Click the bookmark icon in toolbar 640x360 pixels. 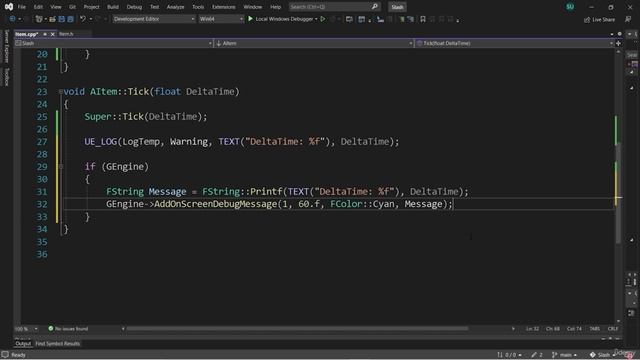423,19
